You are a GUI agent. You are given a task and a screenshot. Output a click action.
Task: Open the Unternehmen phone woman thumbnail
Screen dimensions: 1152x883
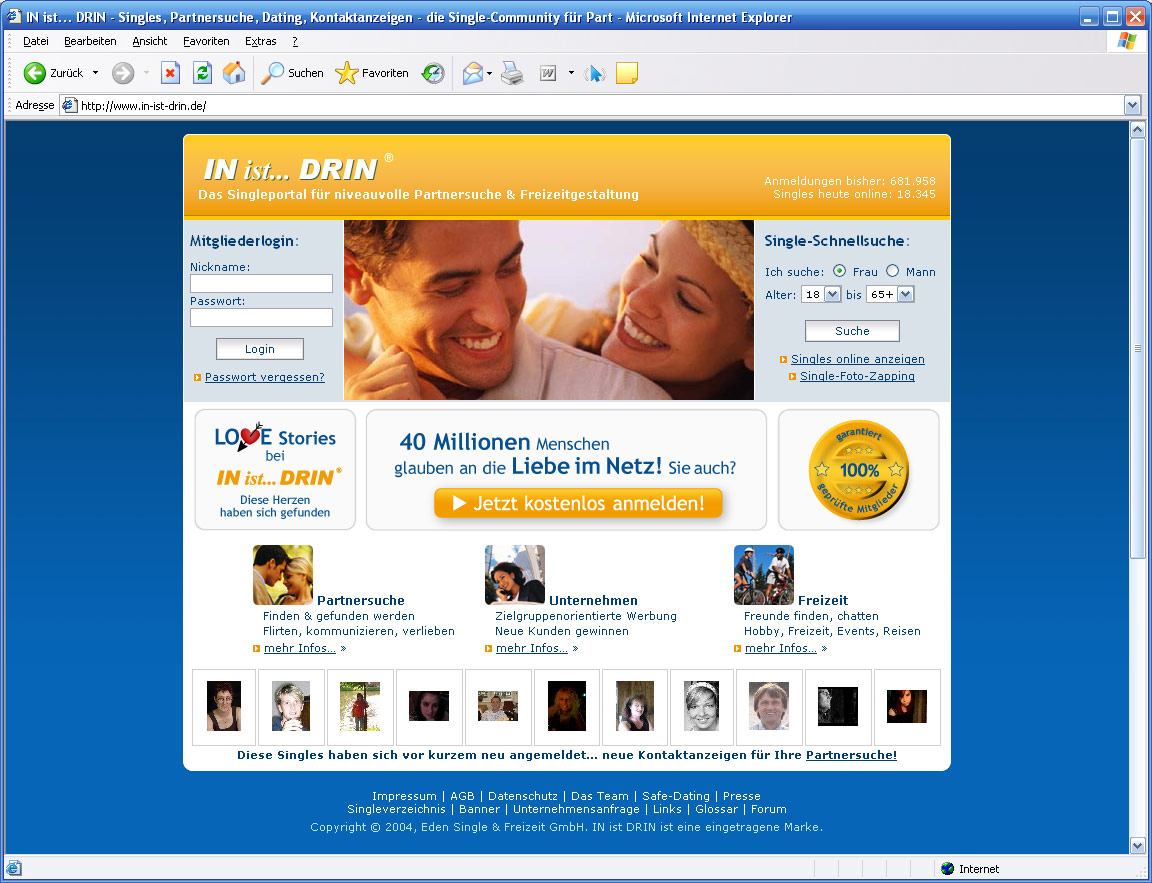515,574
